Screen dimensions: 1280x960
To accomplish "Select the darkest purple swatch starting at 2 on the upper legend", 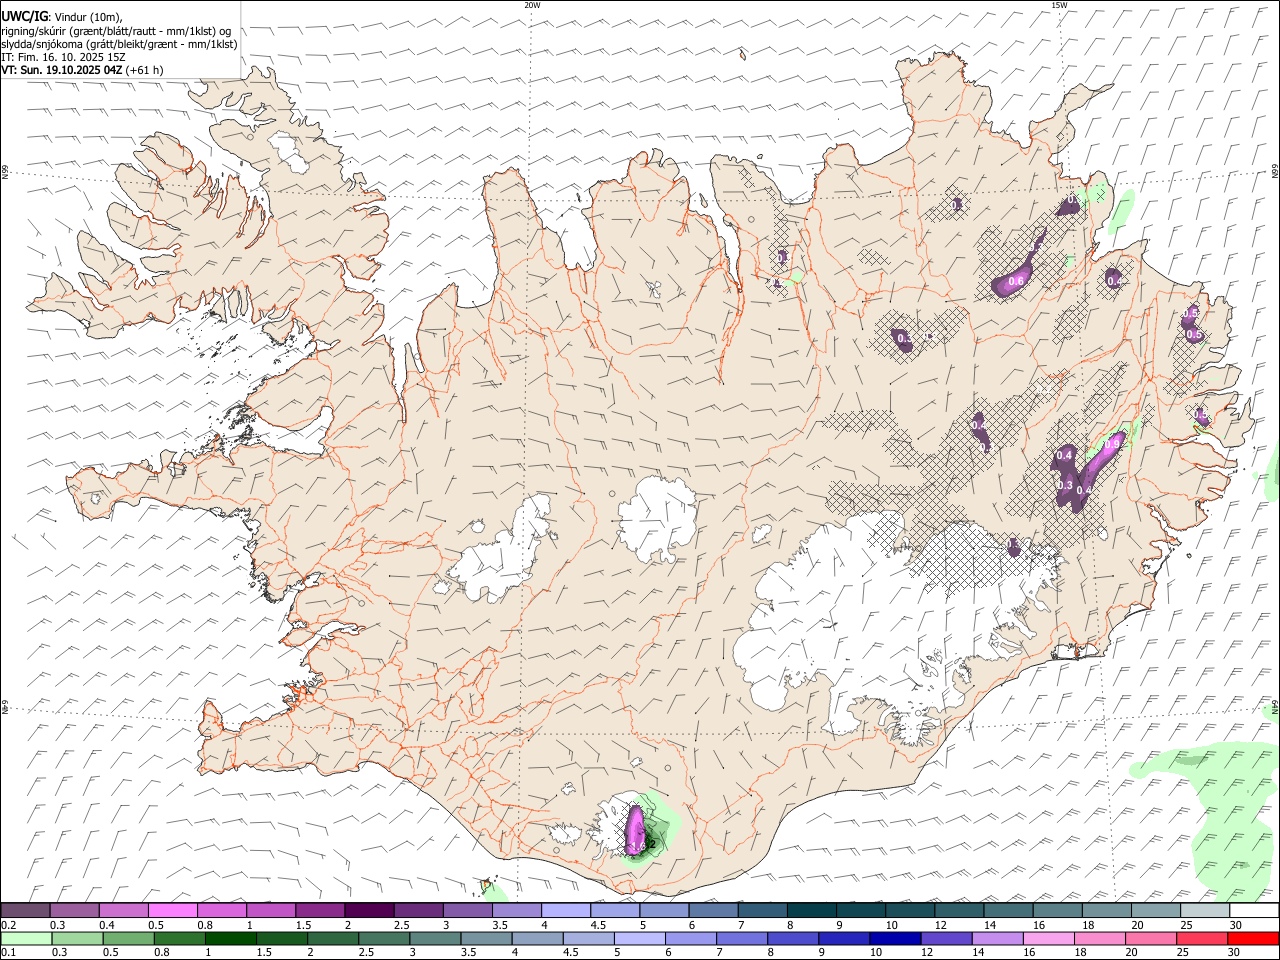I will click(368, 910).
